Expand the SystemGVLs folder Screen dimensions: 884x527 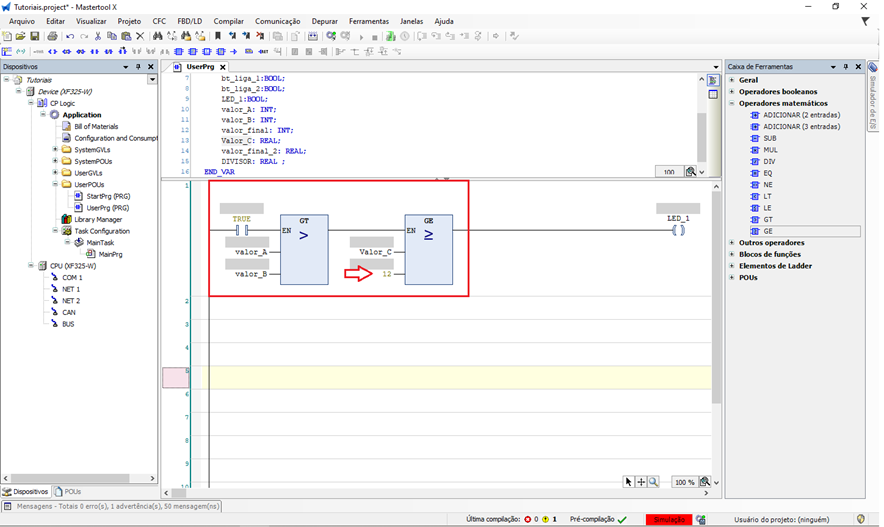[55, 150]
